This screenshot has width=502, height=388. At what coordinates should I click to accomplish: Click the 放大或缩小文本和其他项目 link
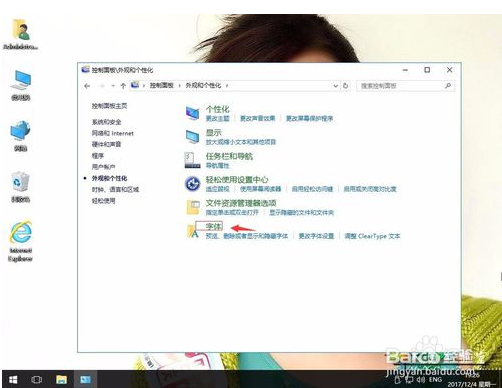pos(241,142)
